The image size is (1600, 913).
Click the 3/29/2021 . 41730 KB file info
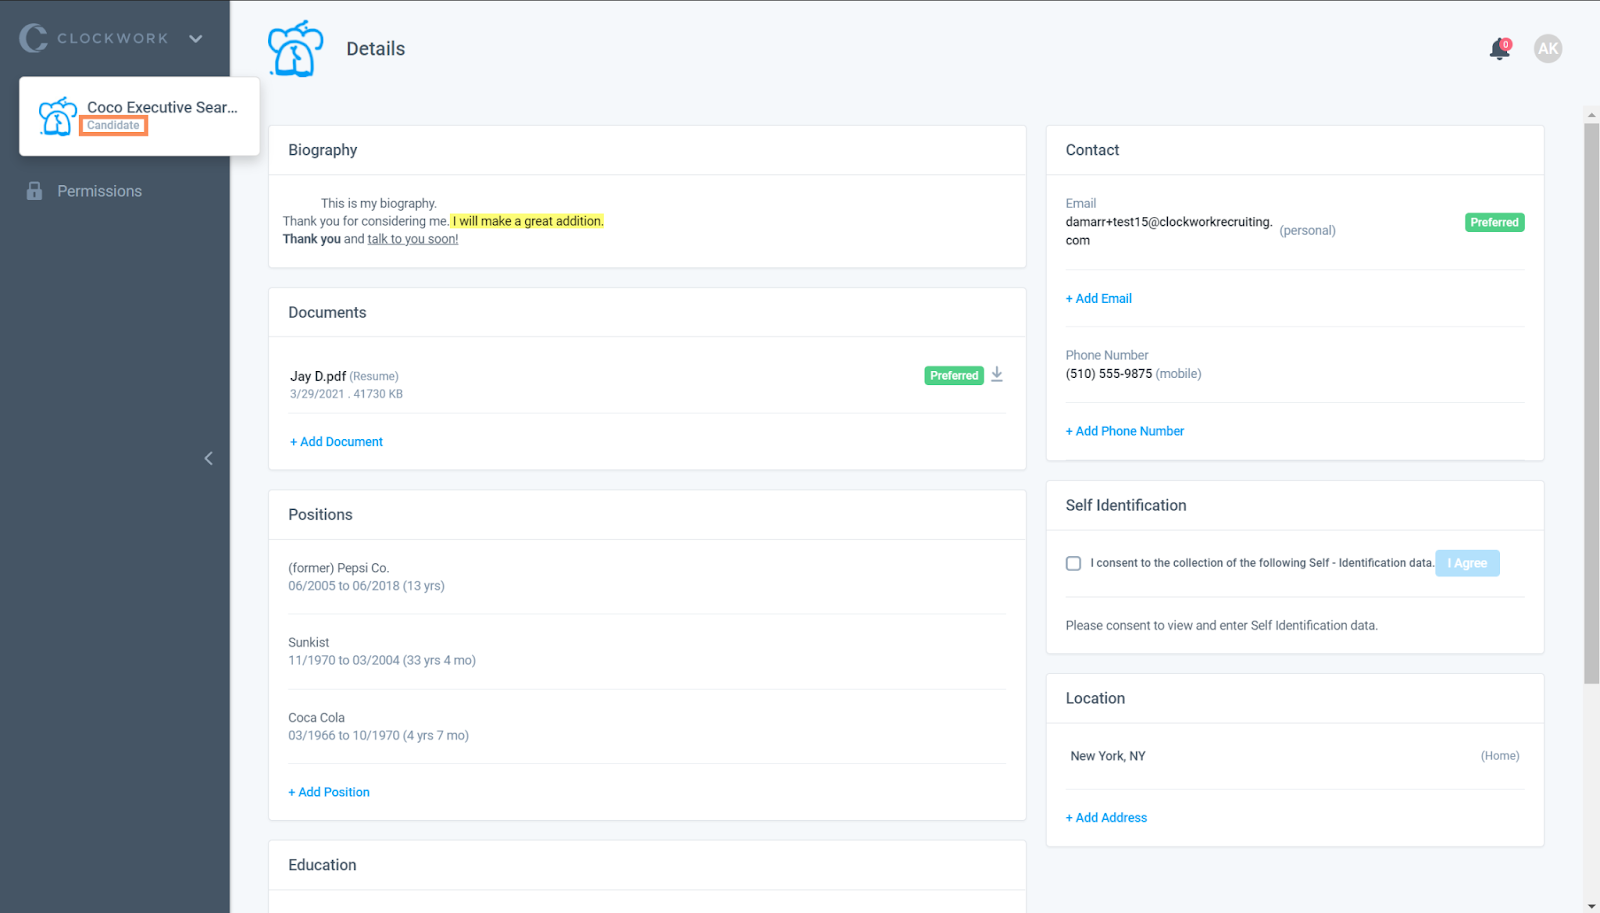[x=346, y=394]
